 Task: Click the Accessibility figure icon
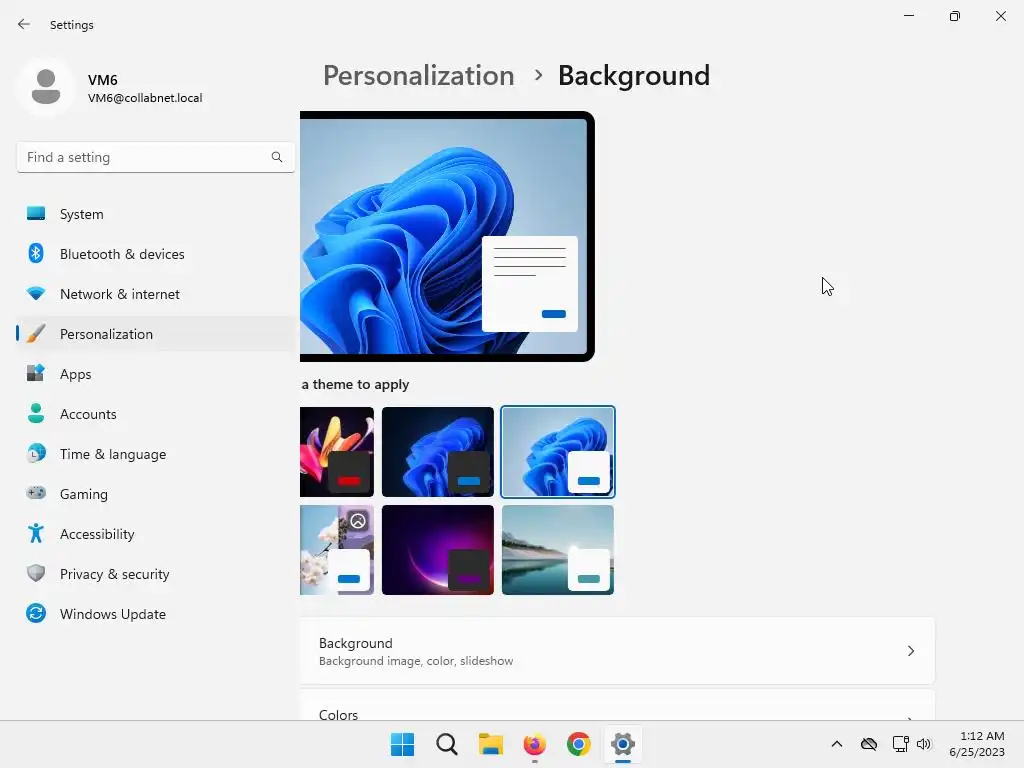(x=36, y=534)
